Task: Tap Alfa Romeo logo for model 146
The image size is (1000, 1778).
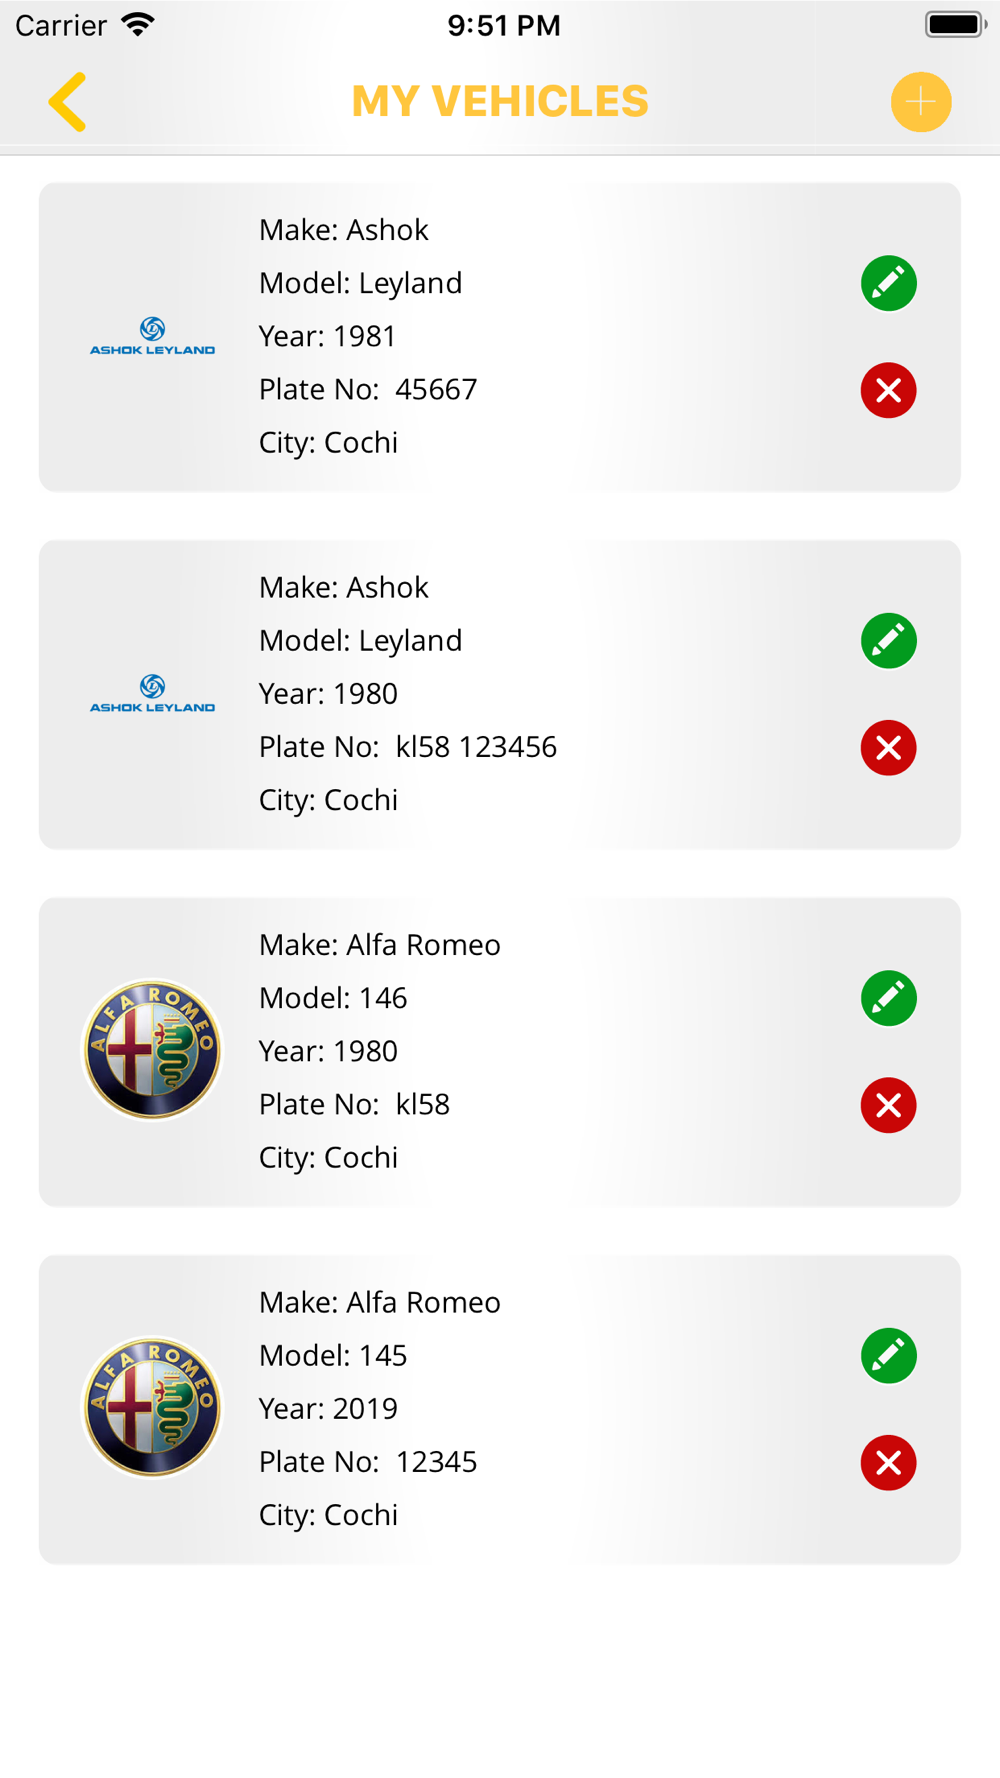Action: 152,1050
